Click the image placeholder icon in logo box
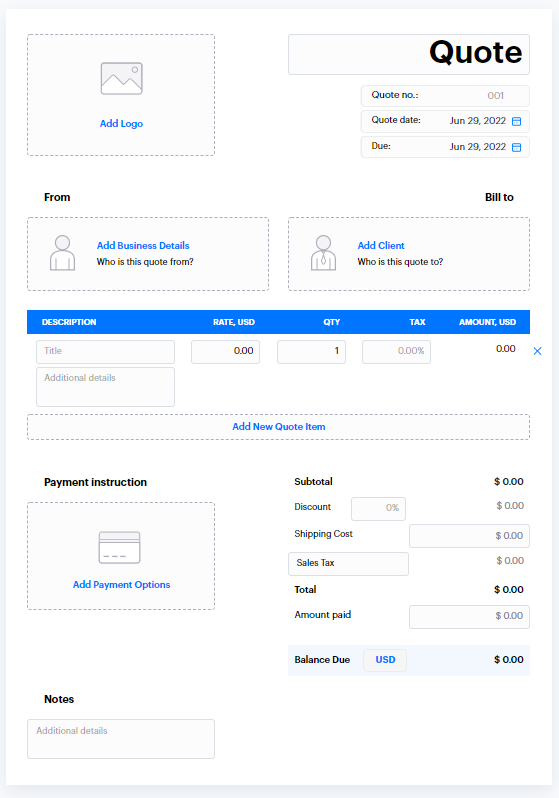Image resolution: width=559 pixels, height=798 pixels. [x=122, y=78]
